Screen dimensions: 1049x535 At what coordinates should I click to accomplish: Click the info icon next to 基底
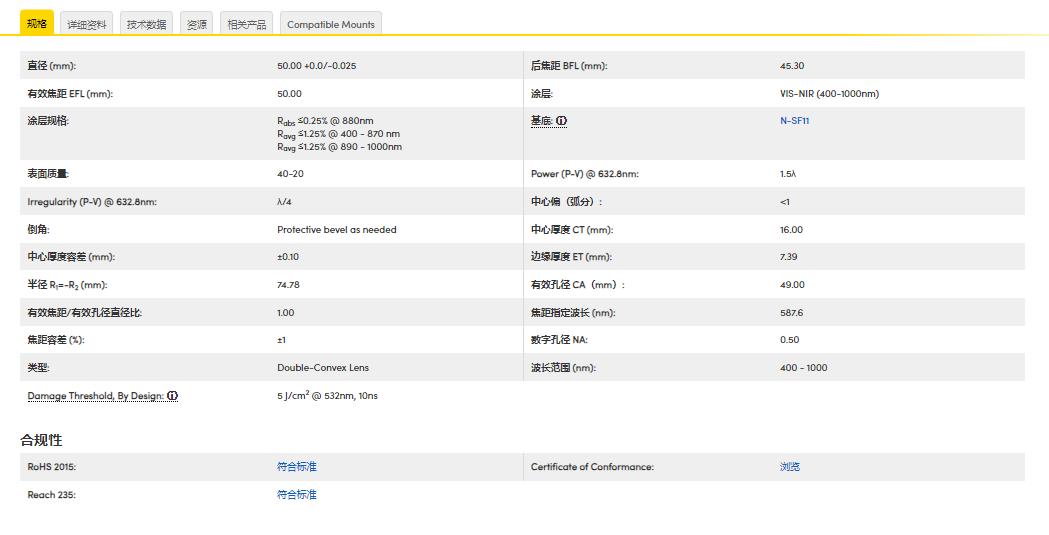561,121
